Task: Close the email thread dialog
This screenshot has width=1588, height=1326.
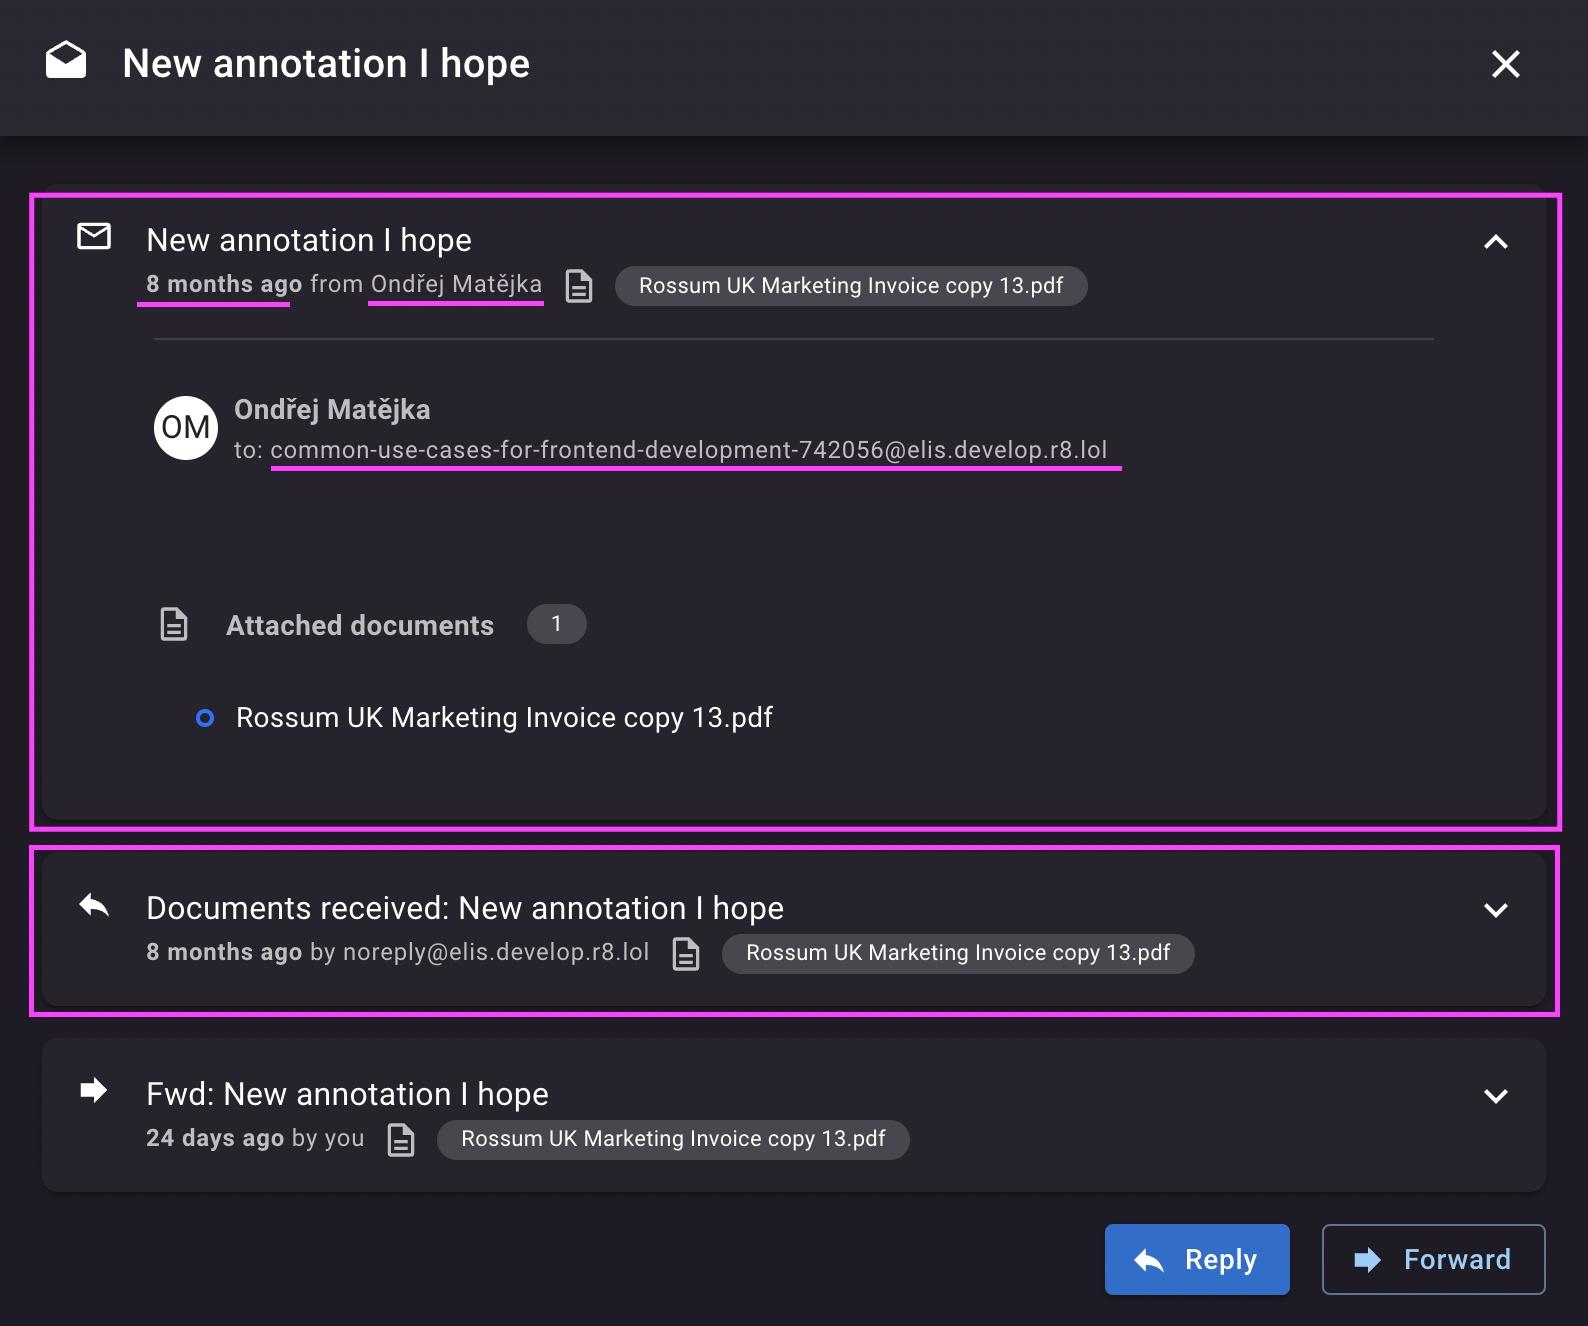Action: point(1505,64)
